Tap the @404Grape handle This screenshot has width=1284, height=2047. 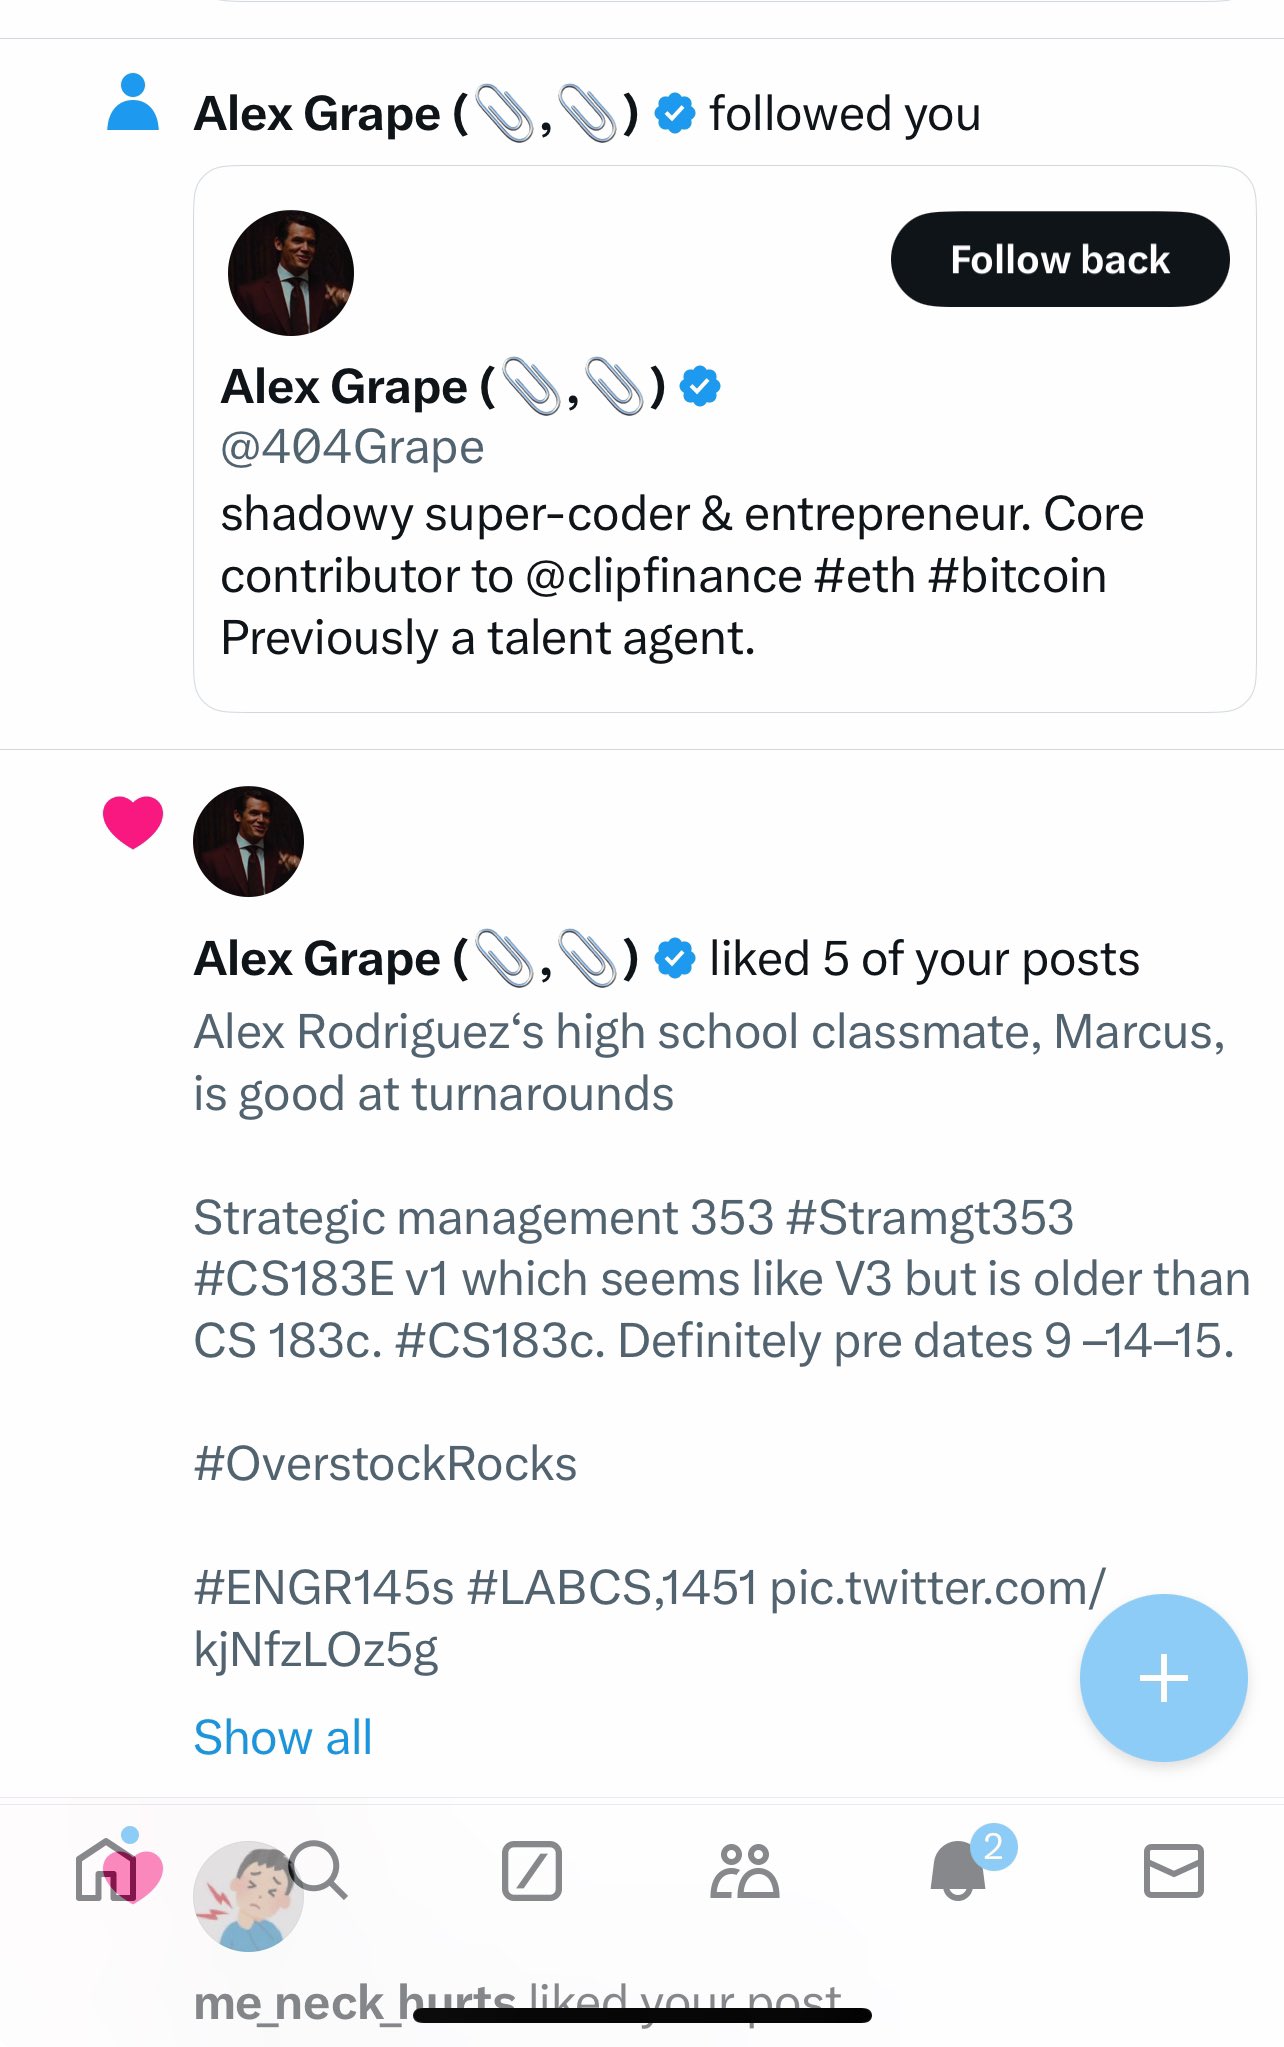click(352, 447)
